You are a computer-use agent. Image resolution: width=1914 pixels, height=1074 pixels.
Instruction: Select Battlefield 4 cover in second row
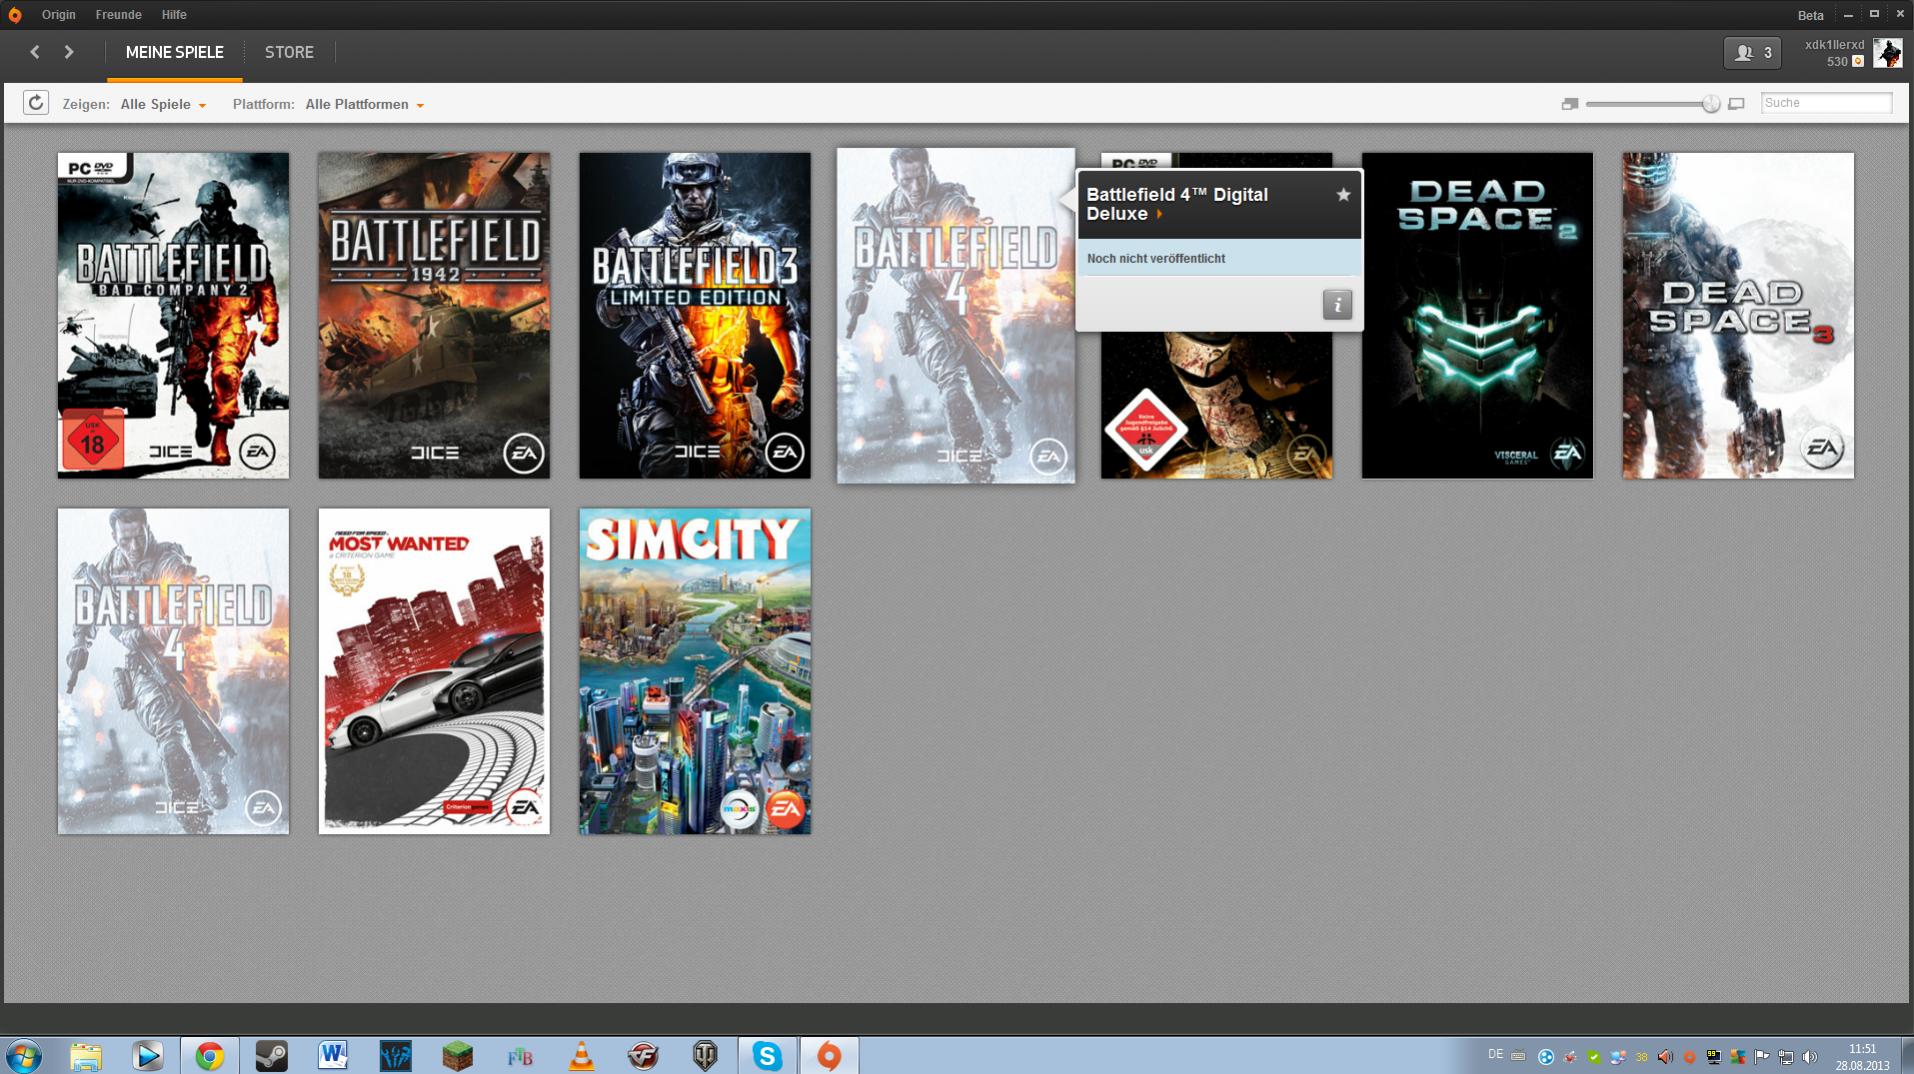point(173,671)
